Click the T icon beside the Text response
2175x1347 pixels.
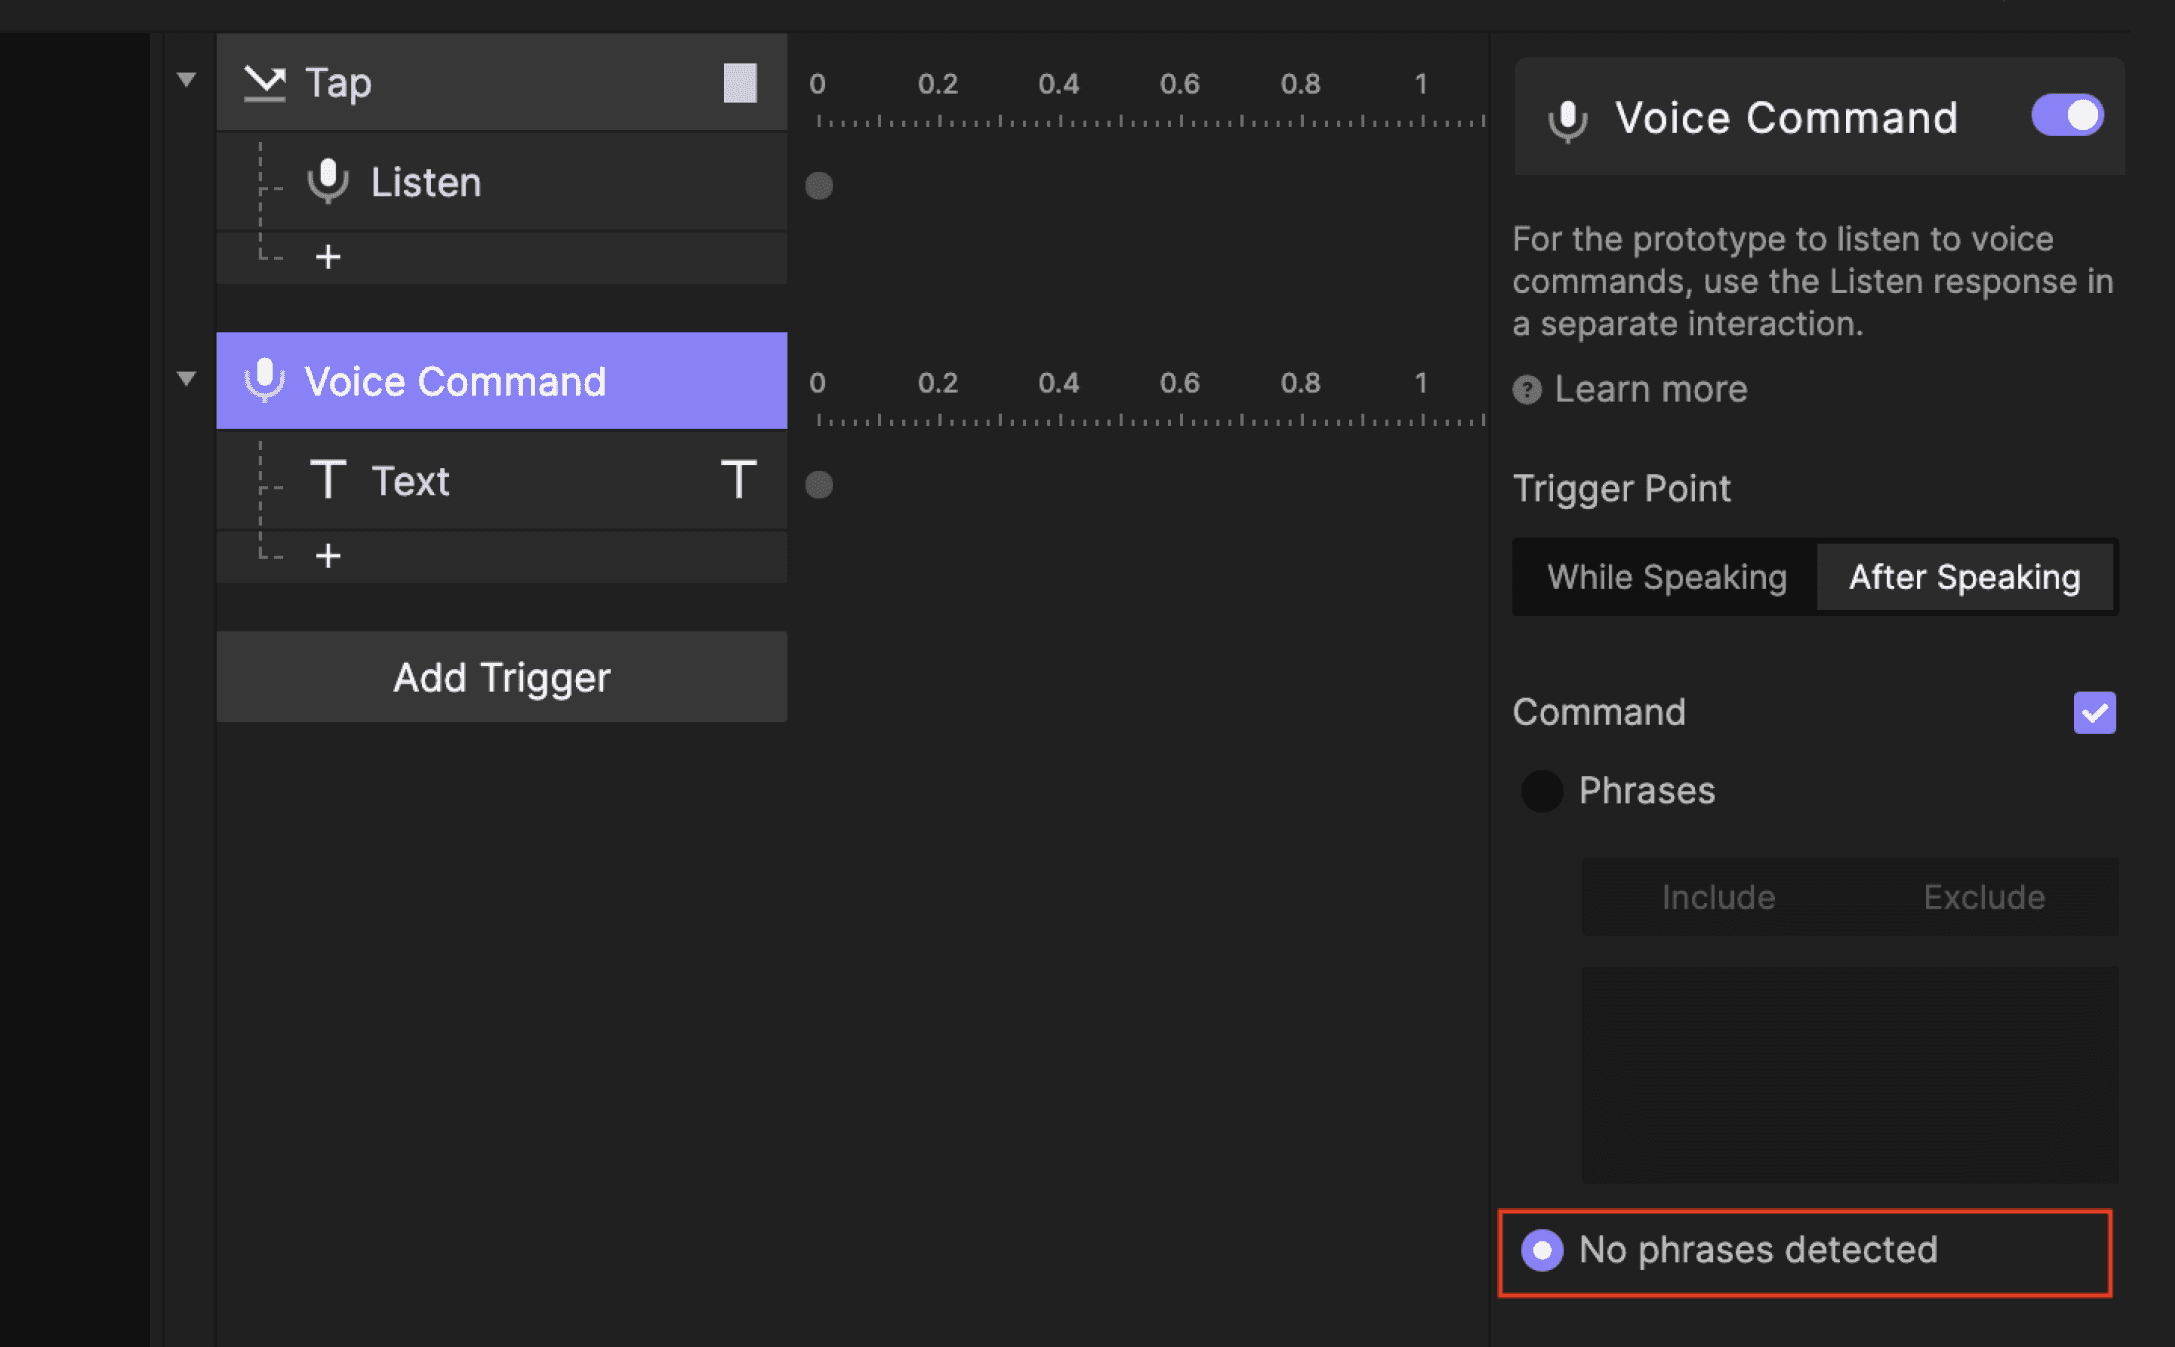pyautogui.click(x=329, y=480)
